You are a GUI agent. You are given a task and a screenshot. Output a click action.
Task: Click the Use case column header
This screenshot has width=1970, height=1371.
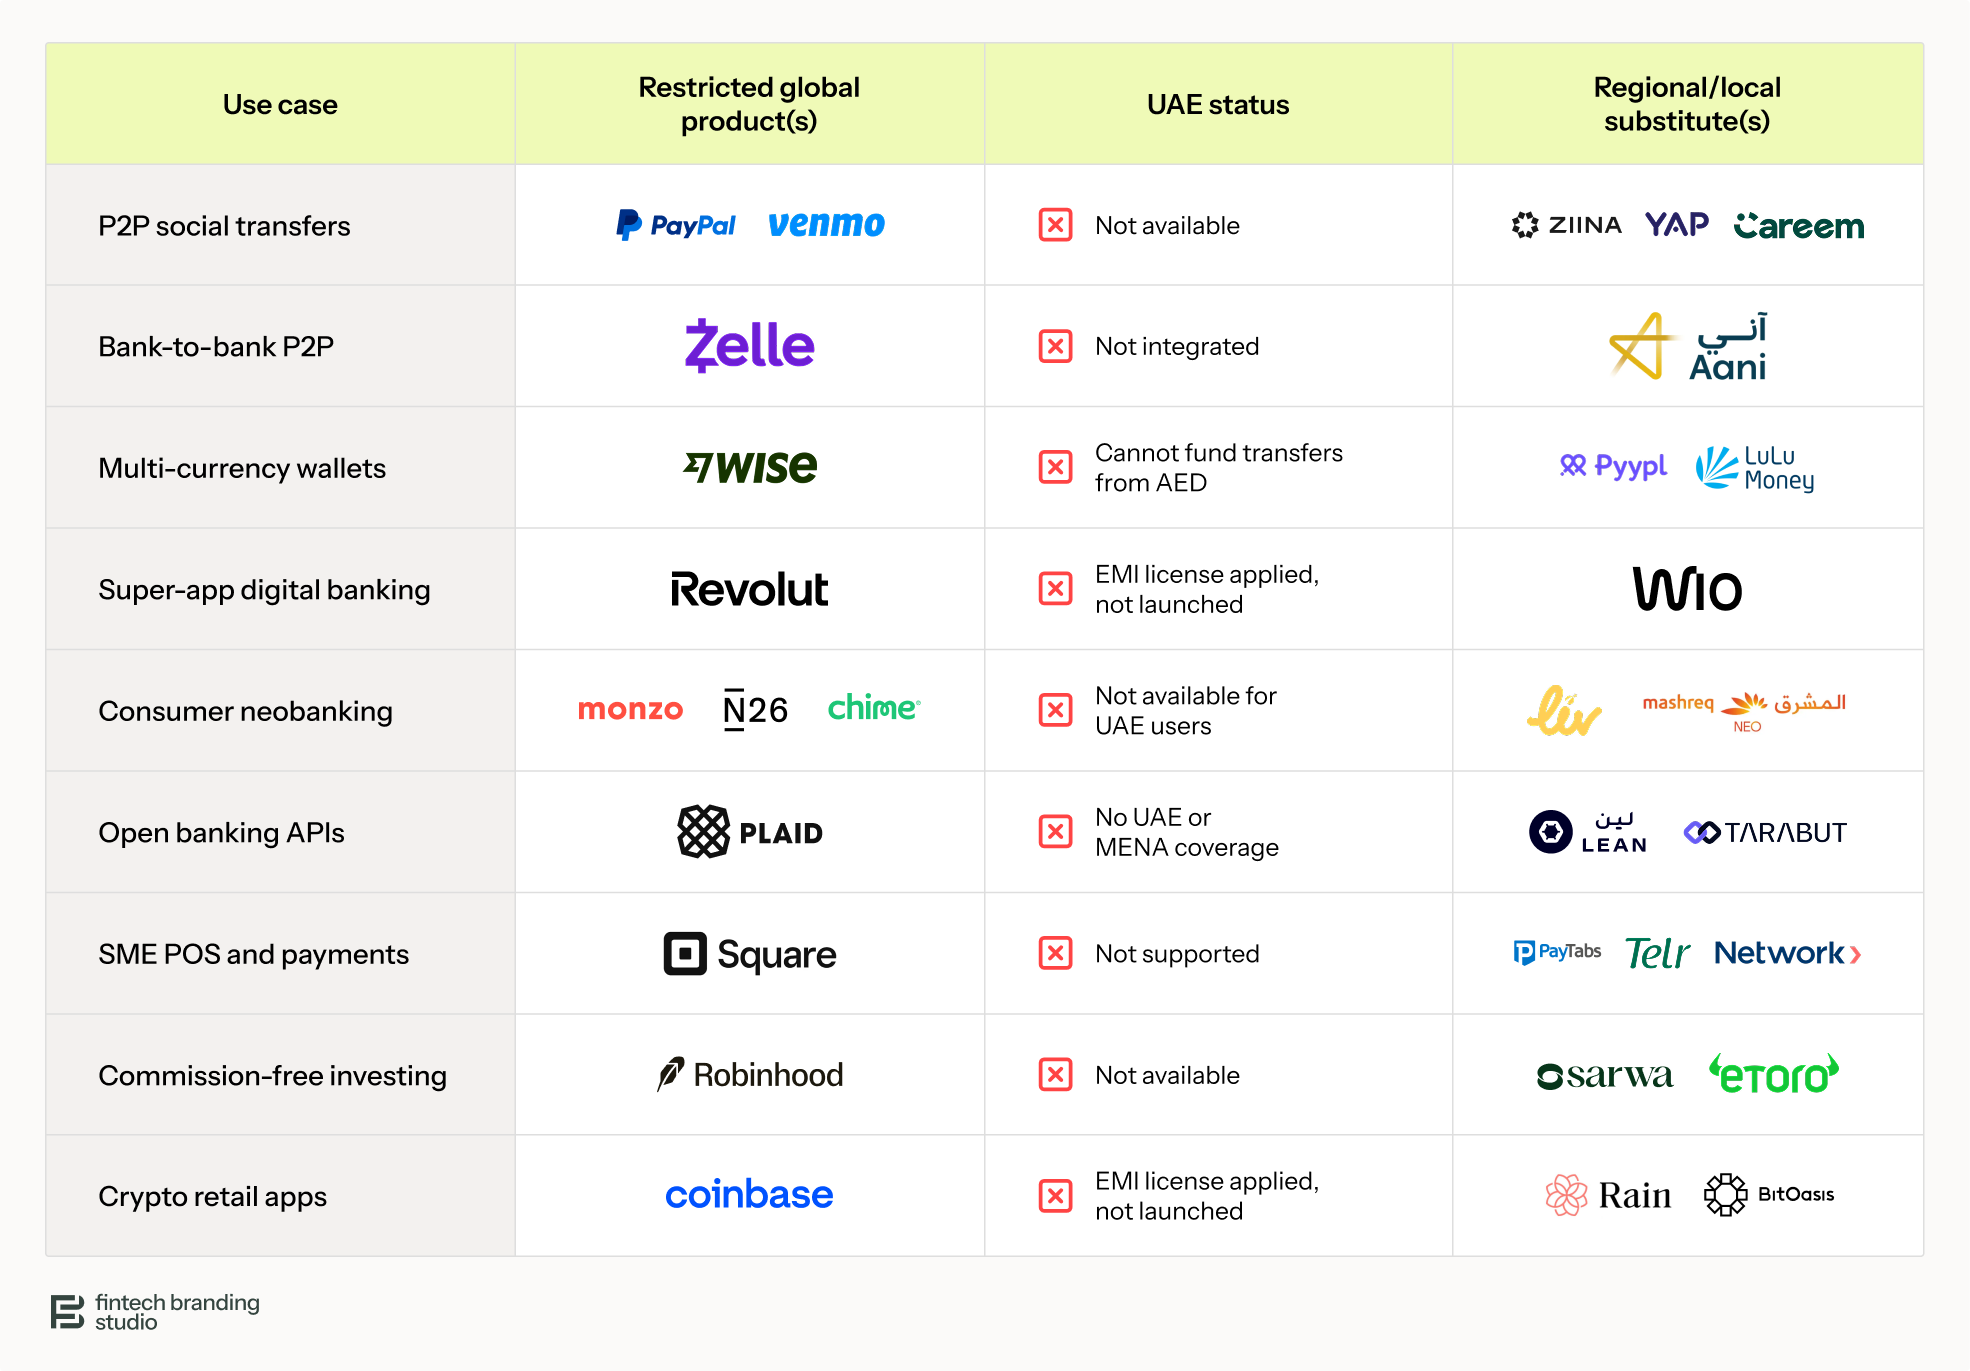[280, 104]
